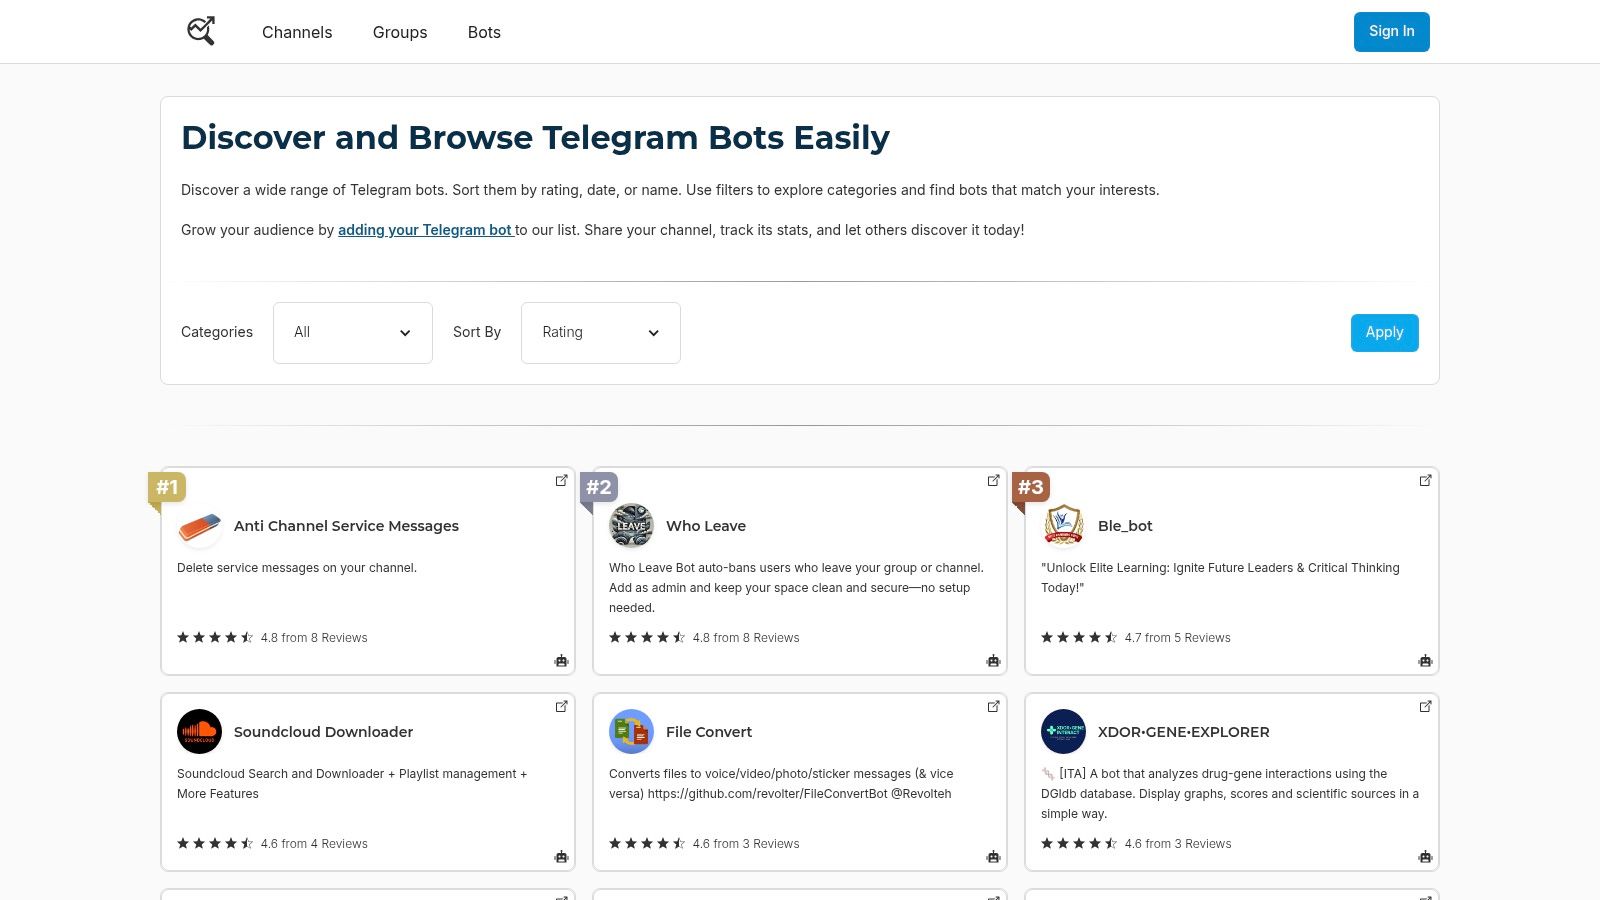Click the site logo in the header
The width and height of the screenshot is (1600, 900).
pos(201,31)
